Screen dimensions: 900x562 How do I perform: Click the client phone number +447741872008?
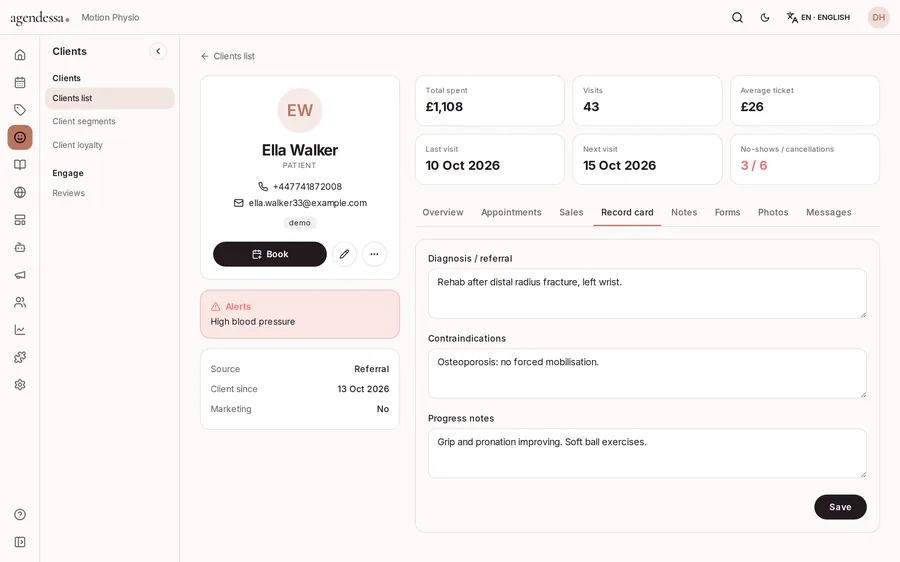[x=307, y=187]
